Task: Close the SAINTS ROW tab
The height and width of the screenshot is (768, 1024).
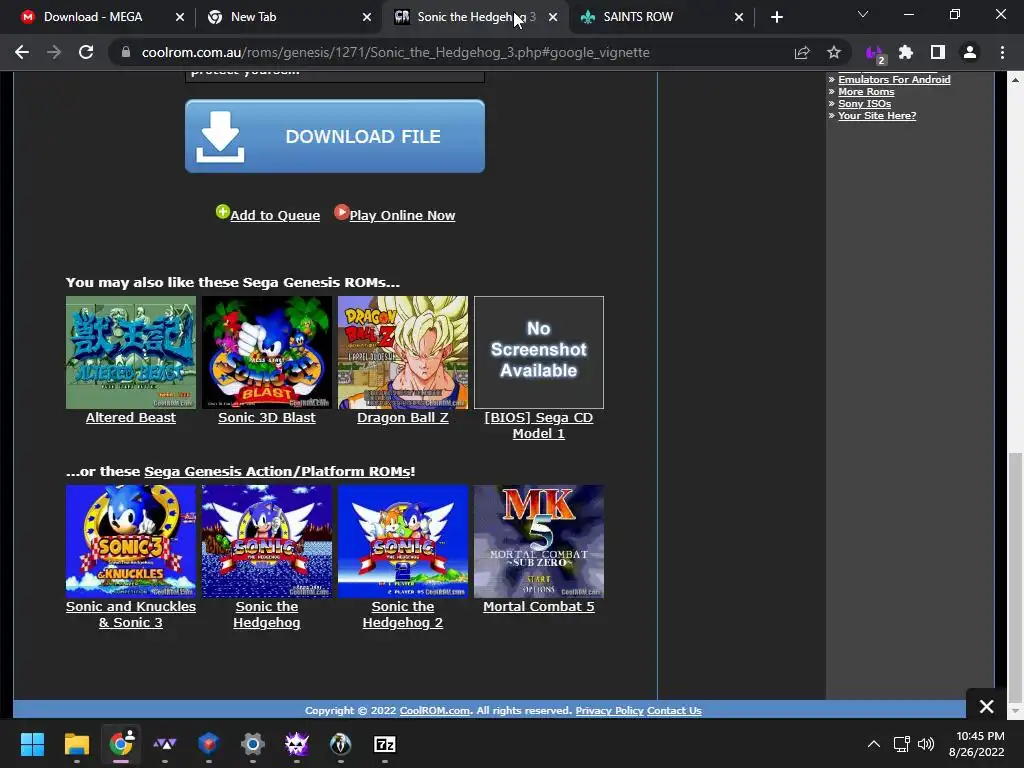Action: 739,17
